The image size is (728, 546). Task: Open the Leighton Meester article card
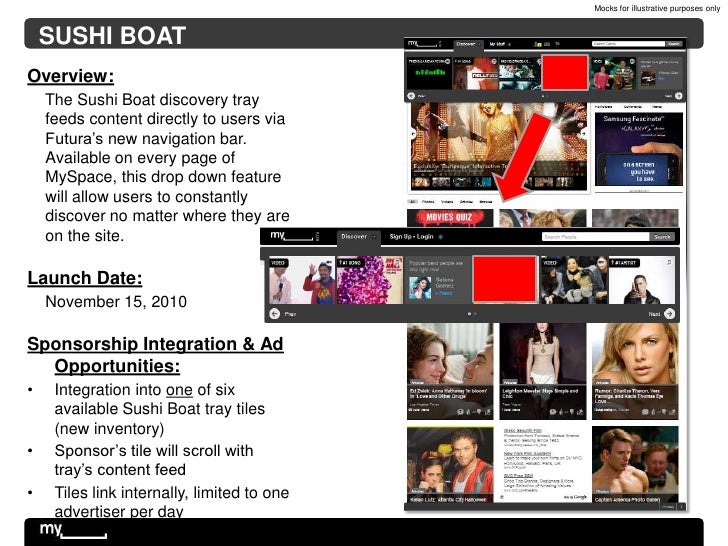543,371
